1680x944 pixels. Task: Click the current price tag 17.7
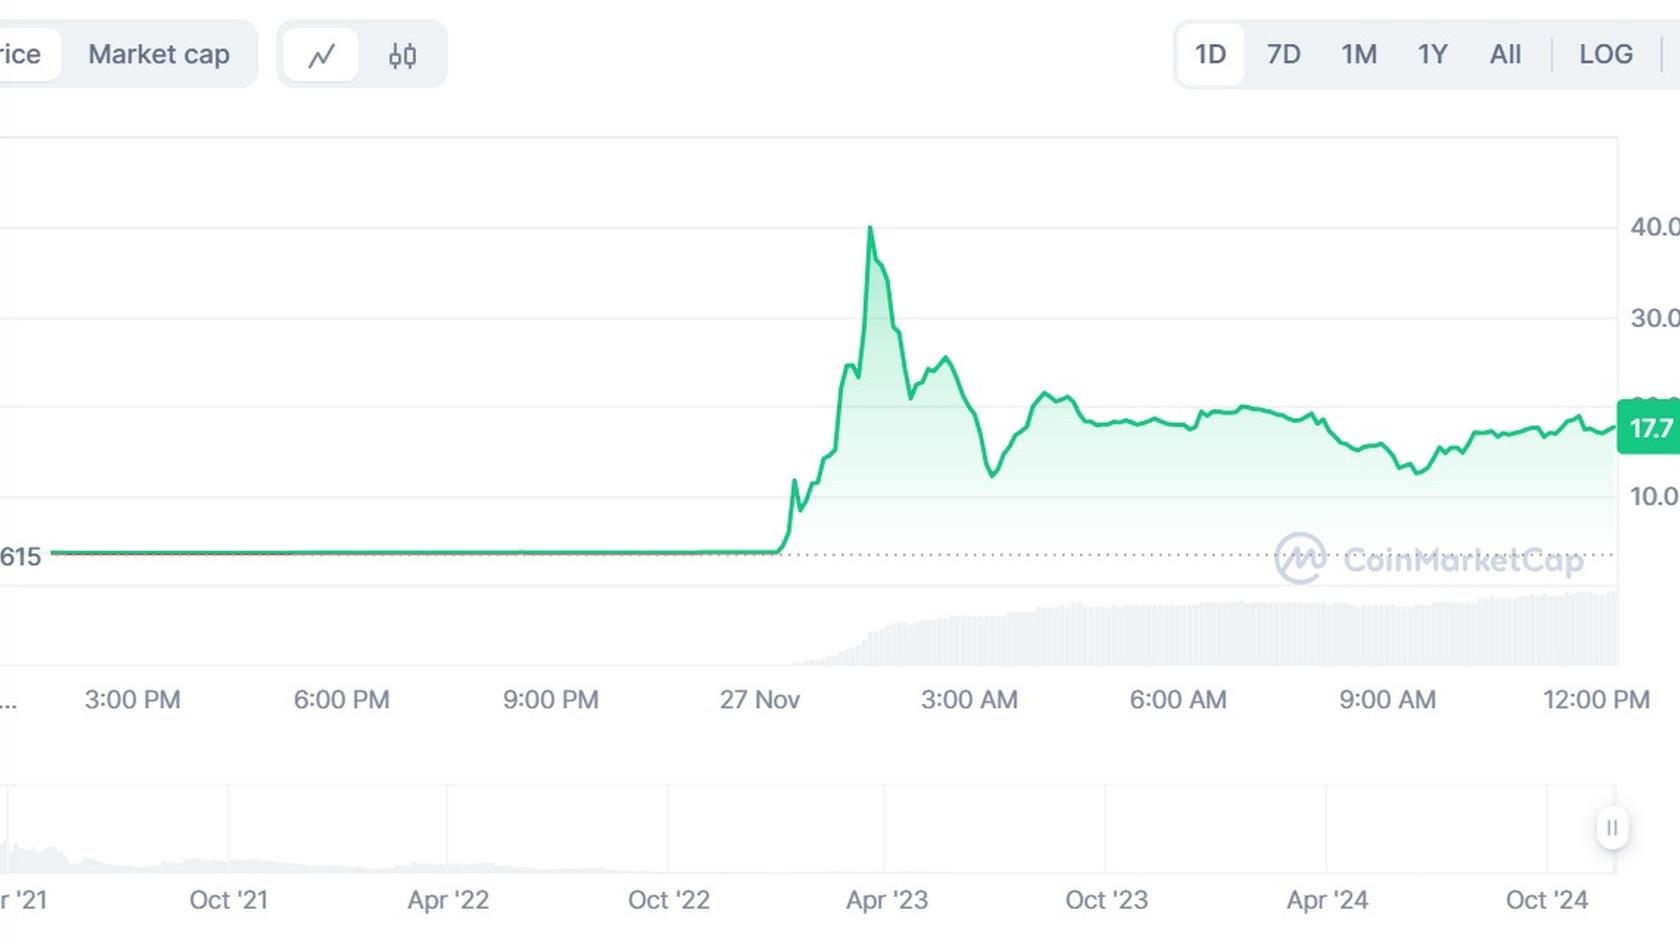click(x=1648, y=428)
